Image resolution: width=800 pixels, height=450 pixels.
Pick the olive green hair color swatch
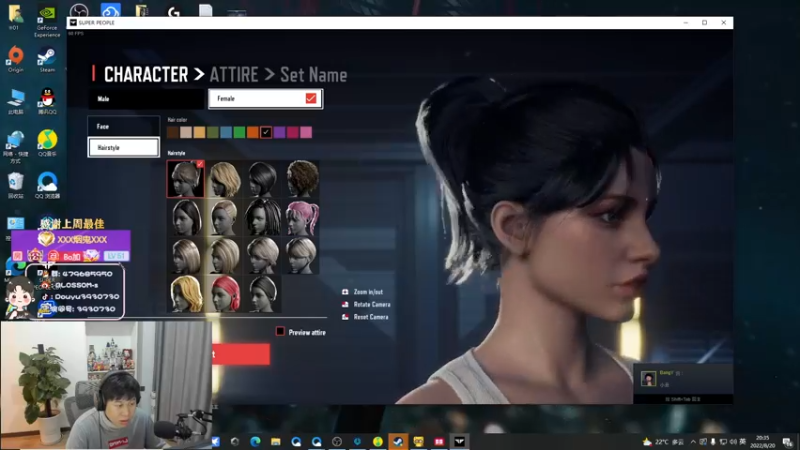[212, 133]
